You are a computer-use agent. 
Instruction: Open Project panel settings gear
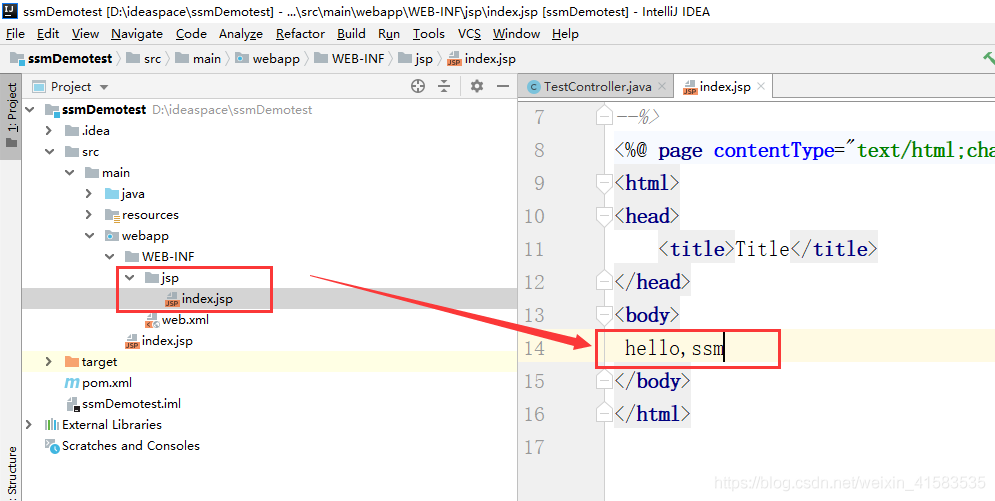[477, 87]
